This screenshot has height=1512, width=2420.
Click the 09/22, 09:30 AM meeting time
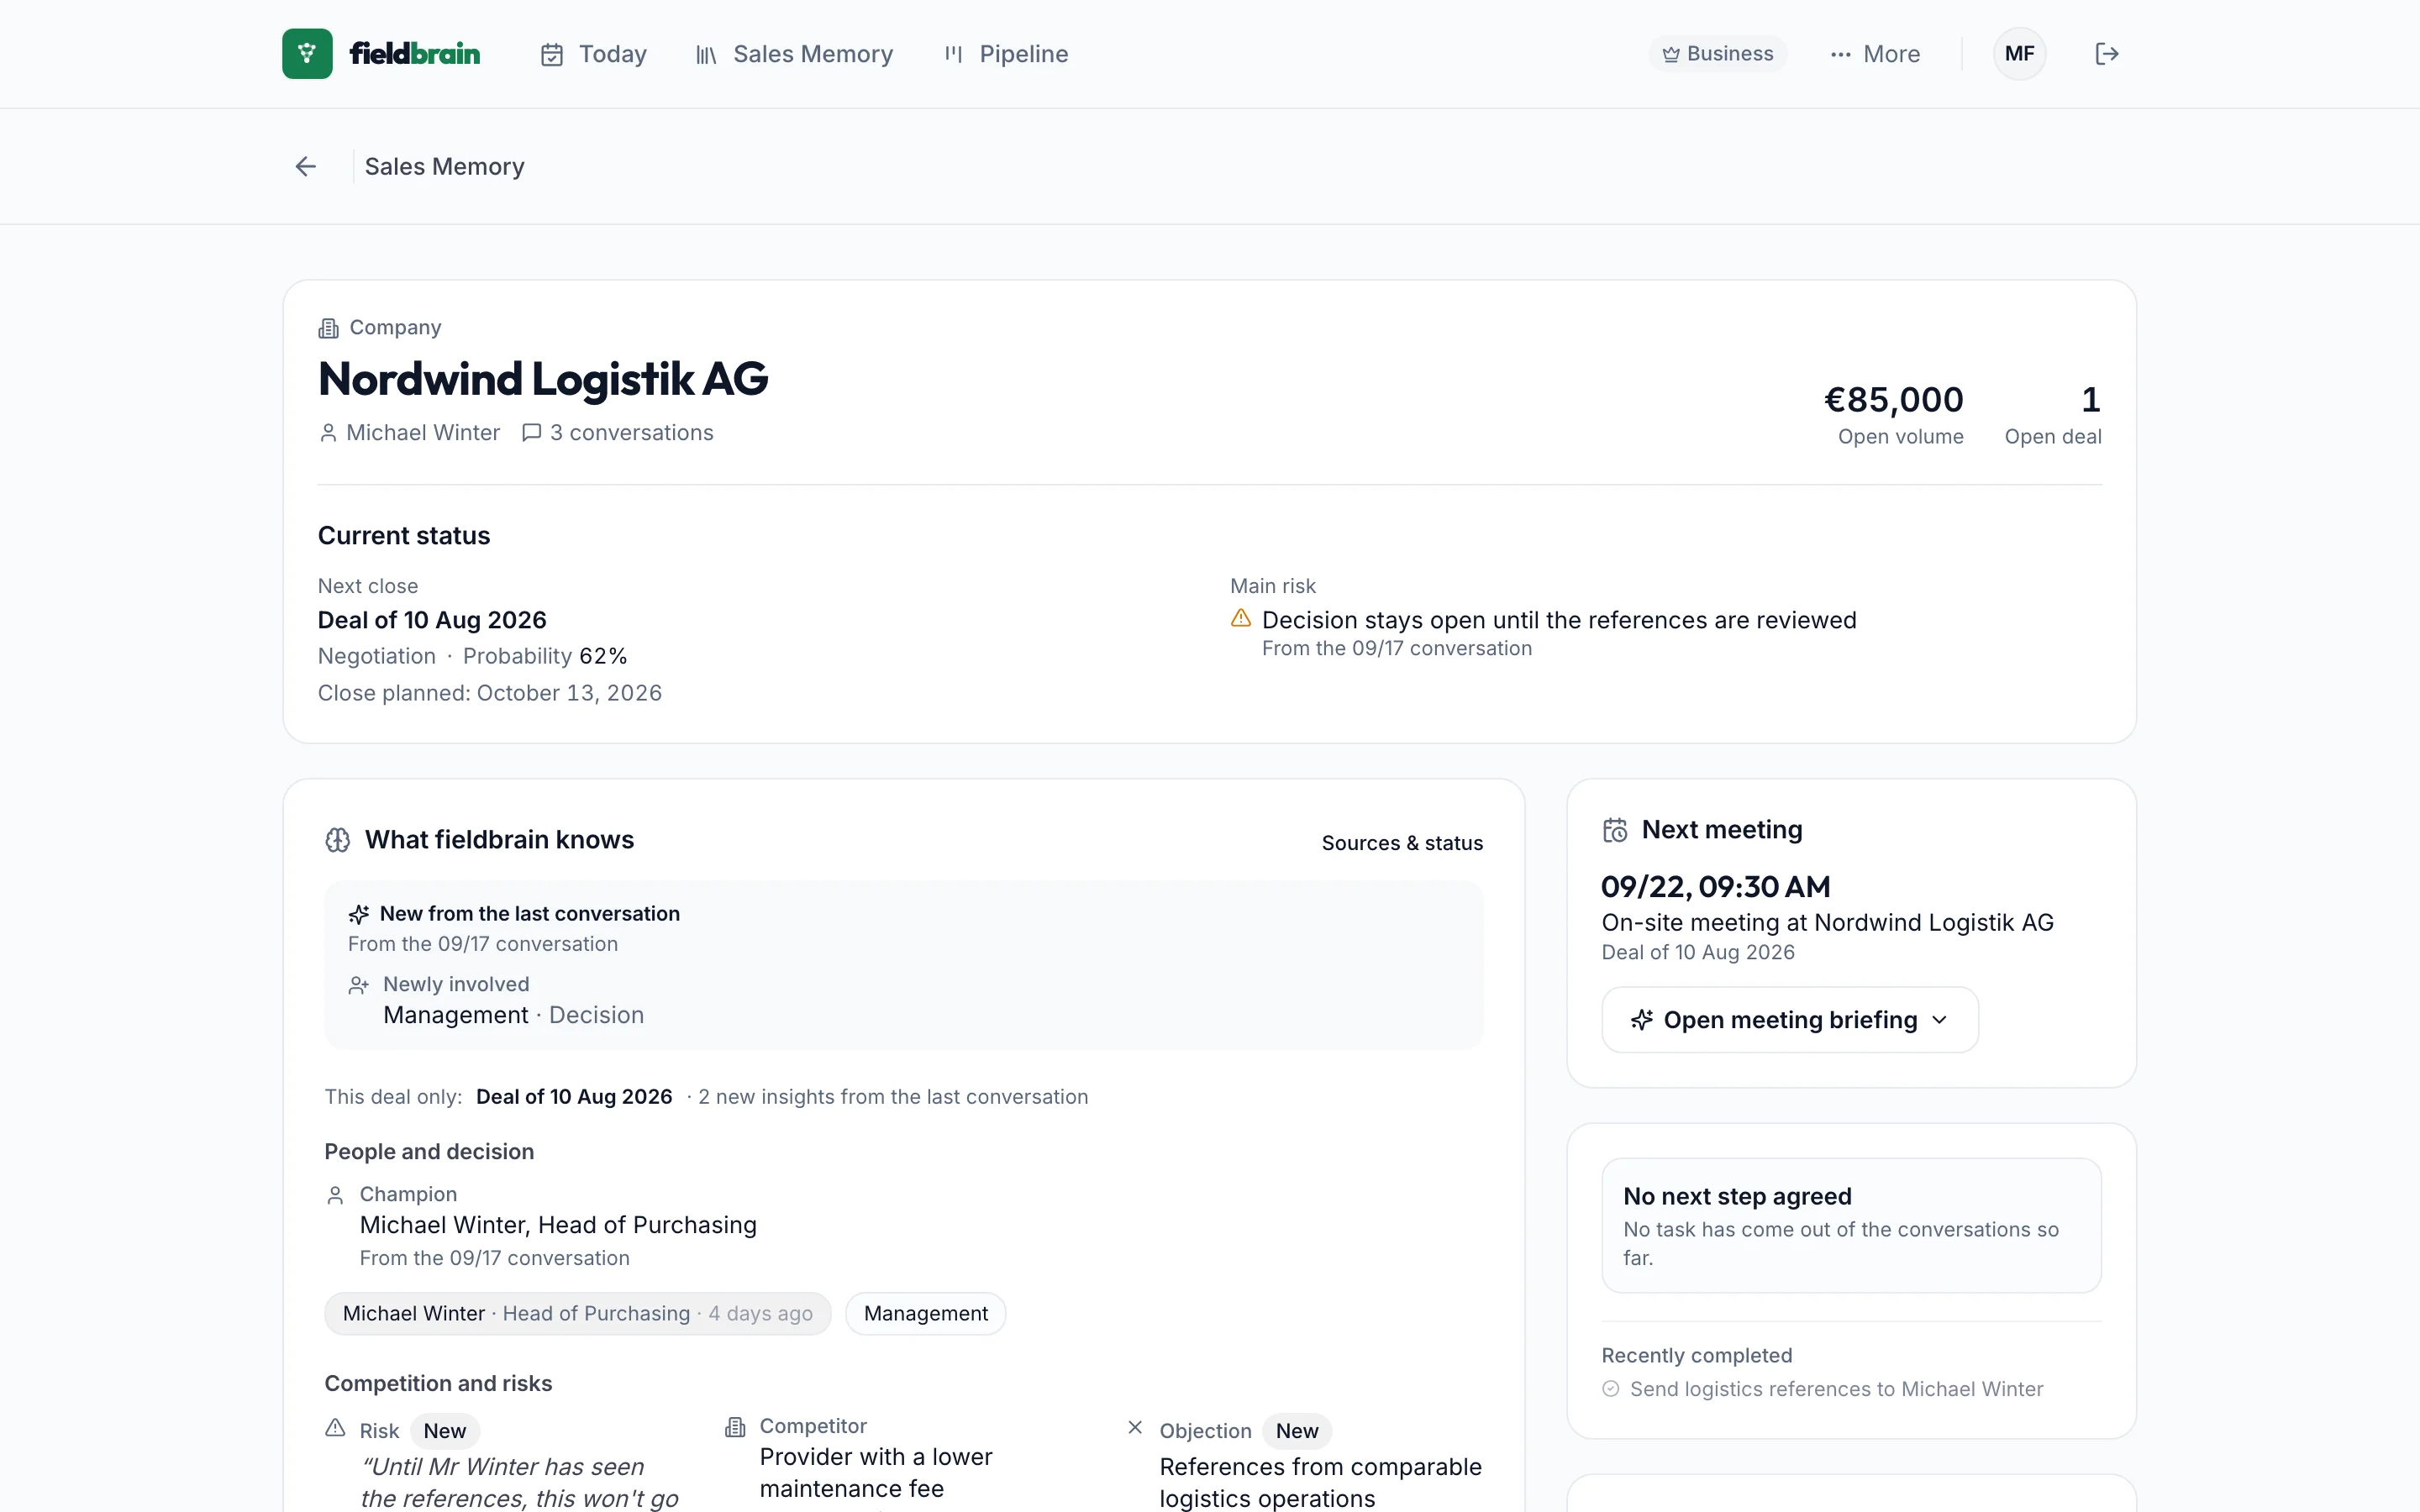[x=1716, y=887]
